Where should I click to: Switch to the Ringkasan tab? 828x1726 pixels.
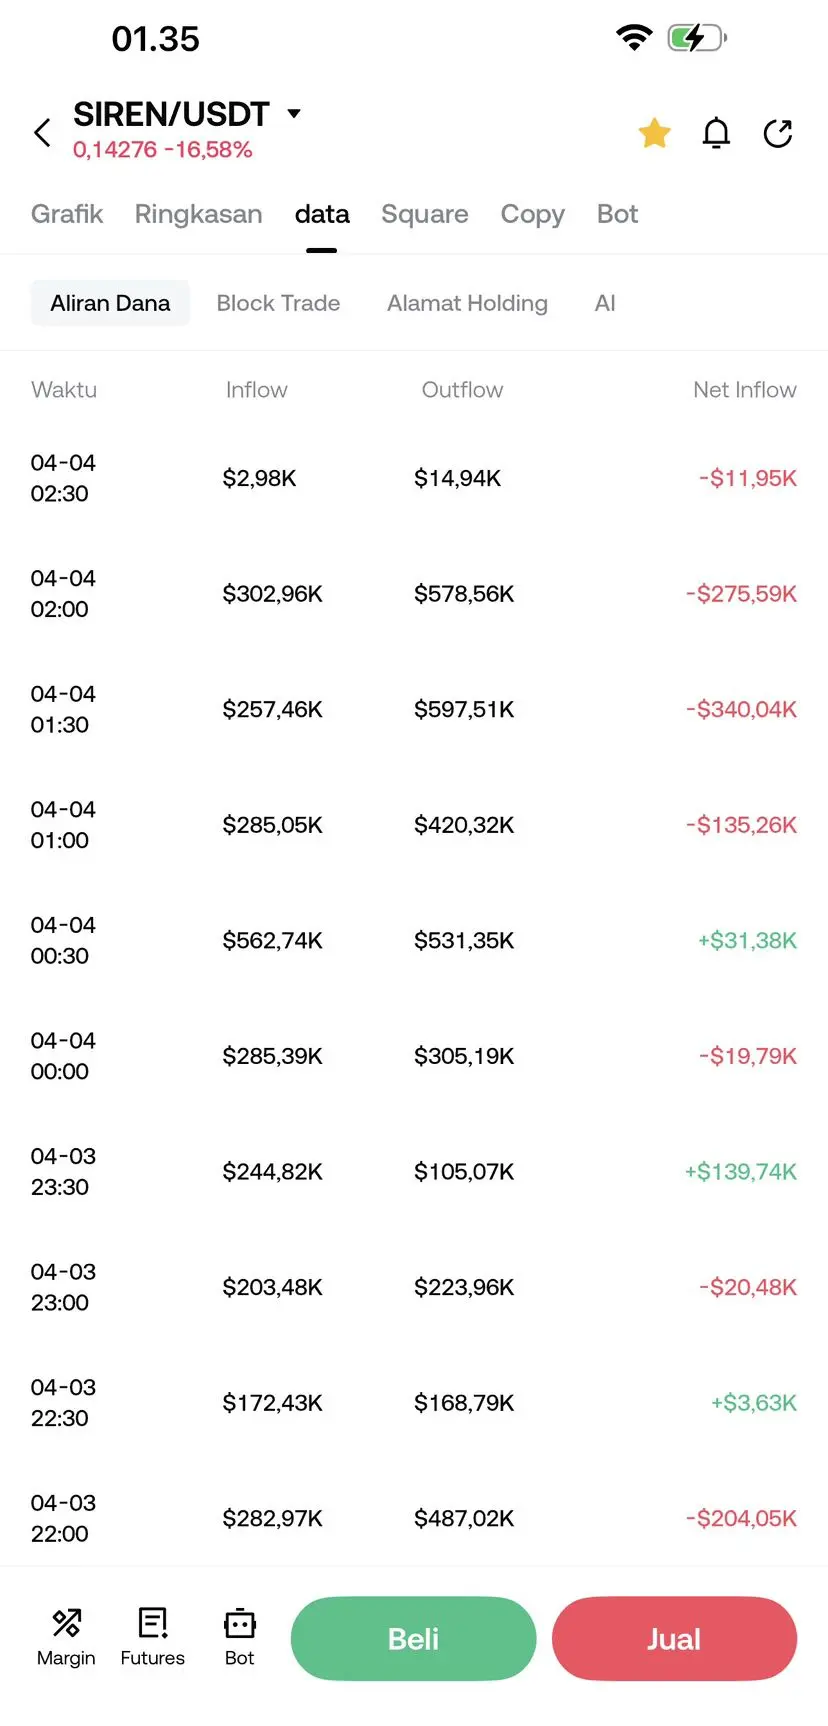pyautogui.click(x=198, y=214)
